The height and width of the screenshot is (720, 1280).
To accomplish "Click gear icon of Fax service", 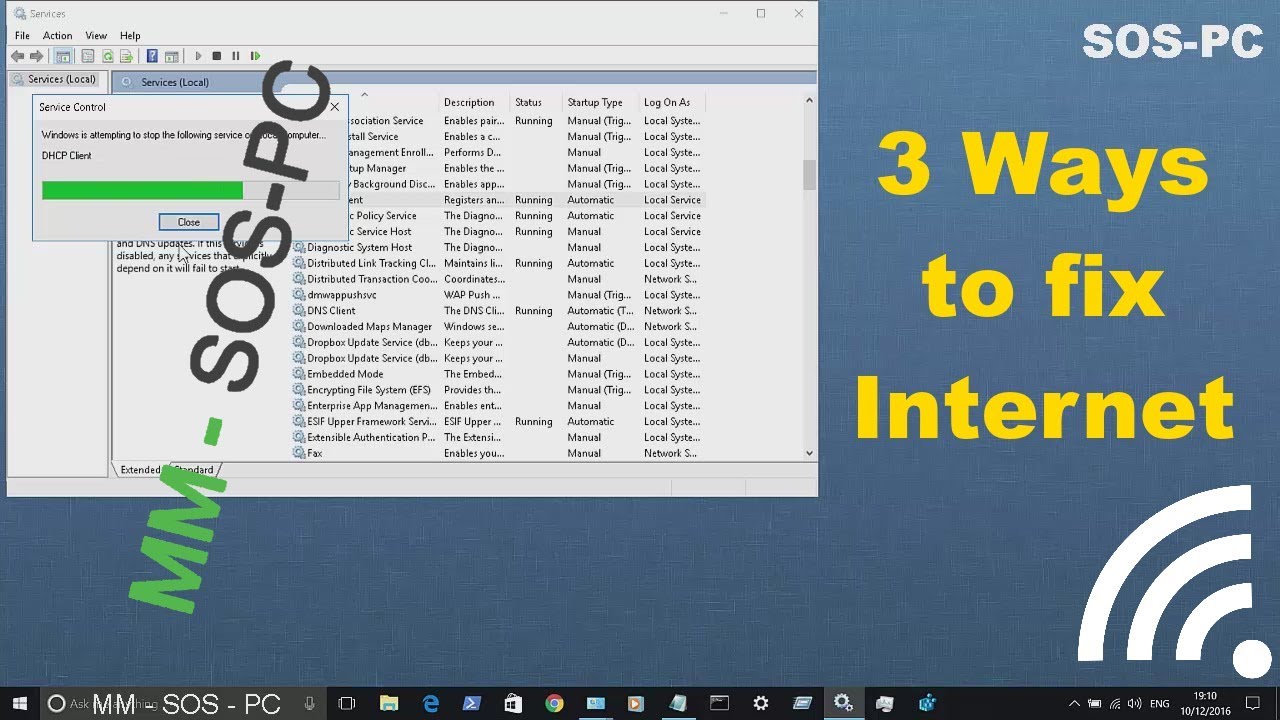I will tap(299, 453).
